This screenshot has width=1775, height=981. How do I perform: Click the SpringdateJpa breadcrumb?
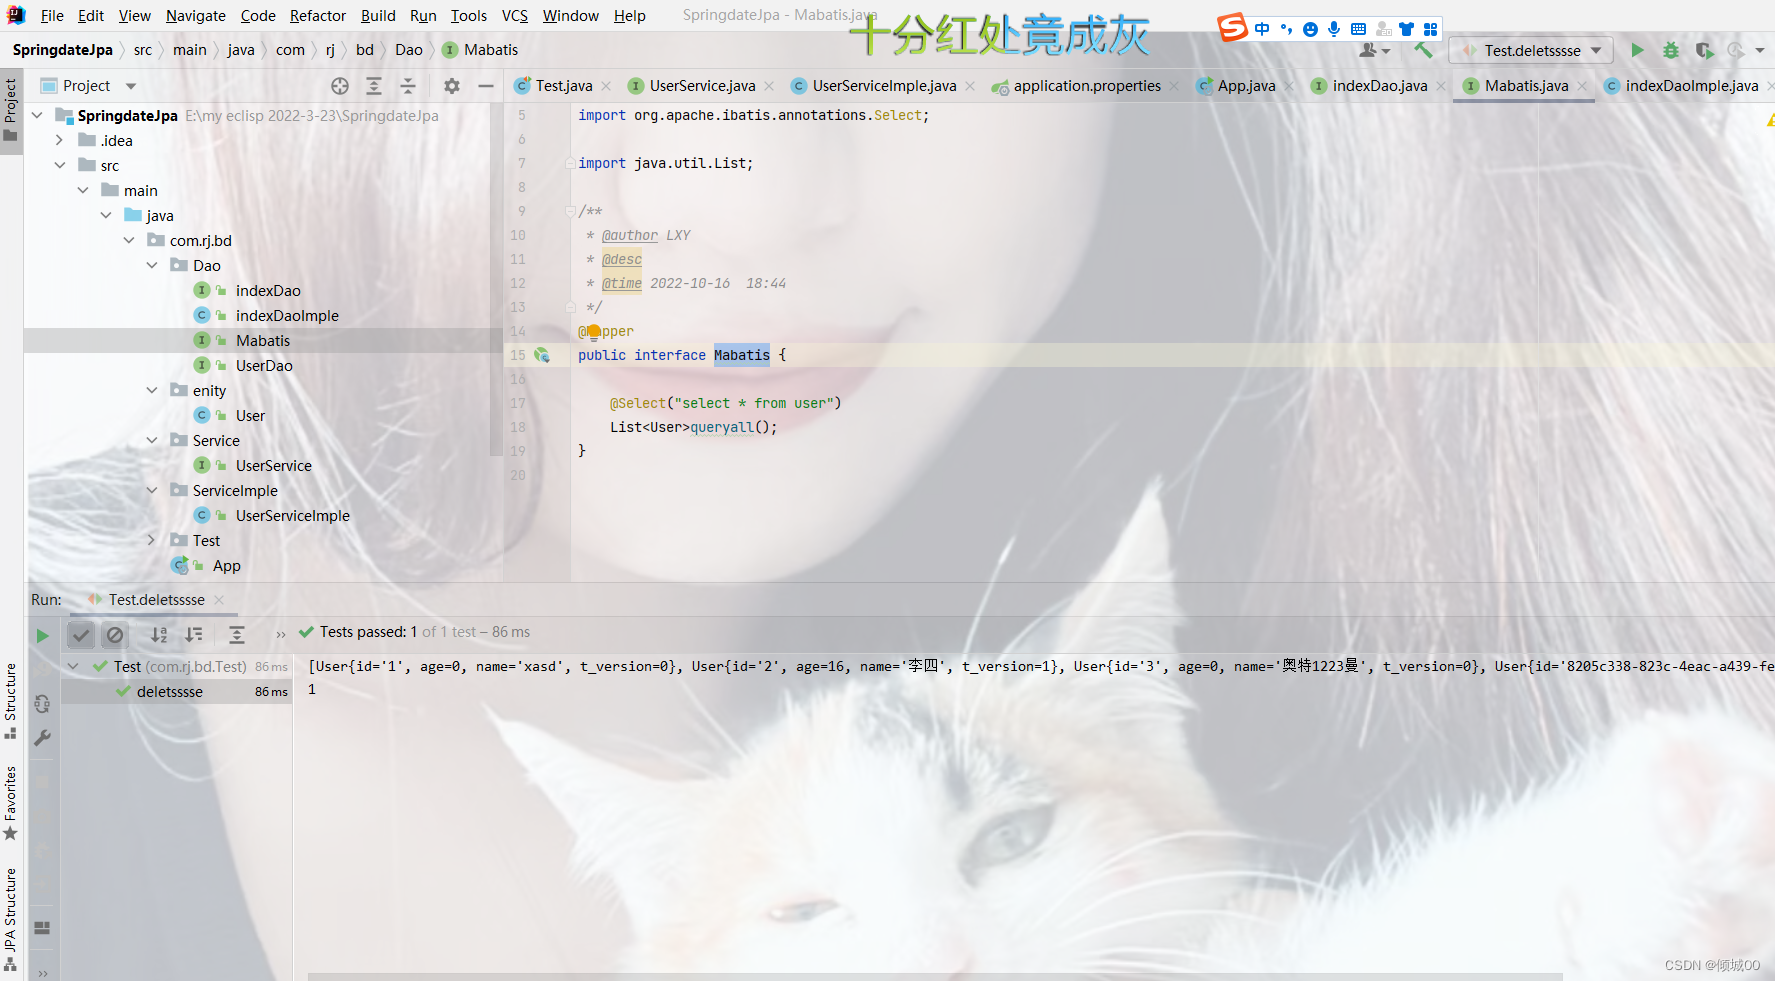pos(63,50)
